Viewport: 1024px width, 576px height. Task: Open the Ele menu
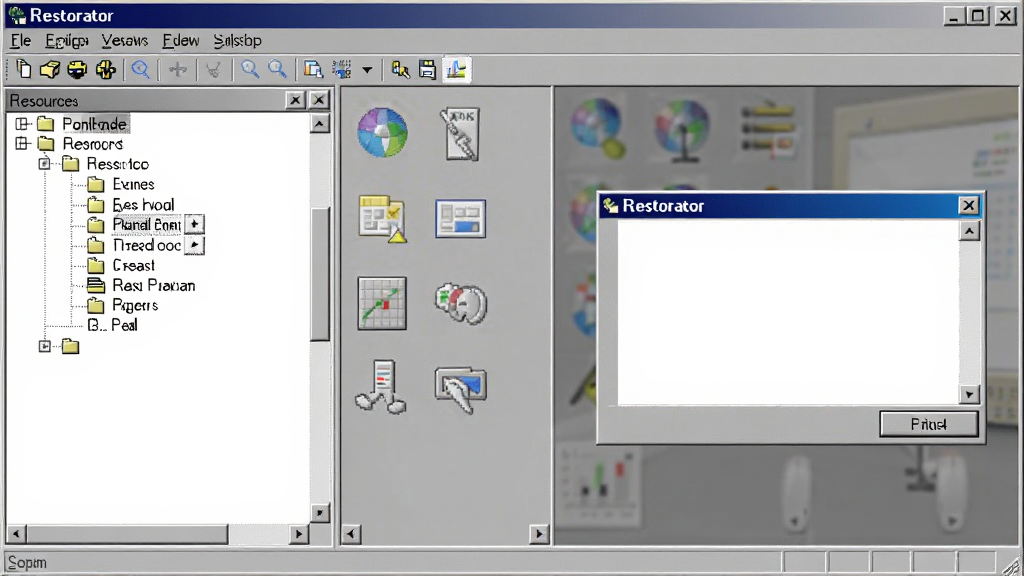click(21, 40)
